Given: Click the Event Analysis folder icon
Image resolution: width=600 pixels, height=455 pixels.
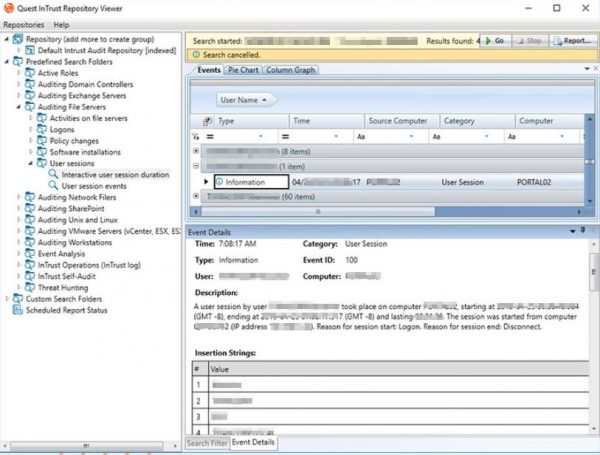Looking at the screenshot, I should click(29, 253).
